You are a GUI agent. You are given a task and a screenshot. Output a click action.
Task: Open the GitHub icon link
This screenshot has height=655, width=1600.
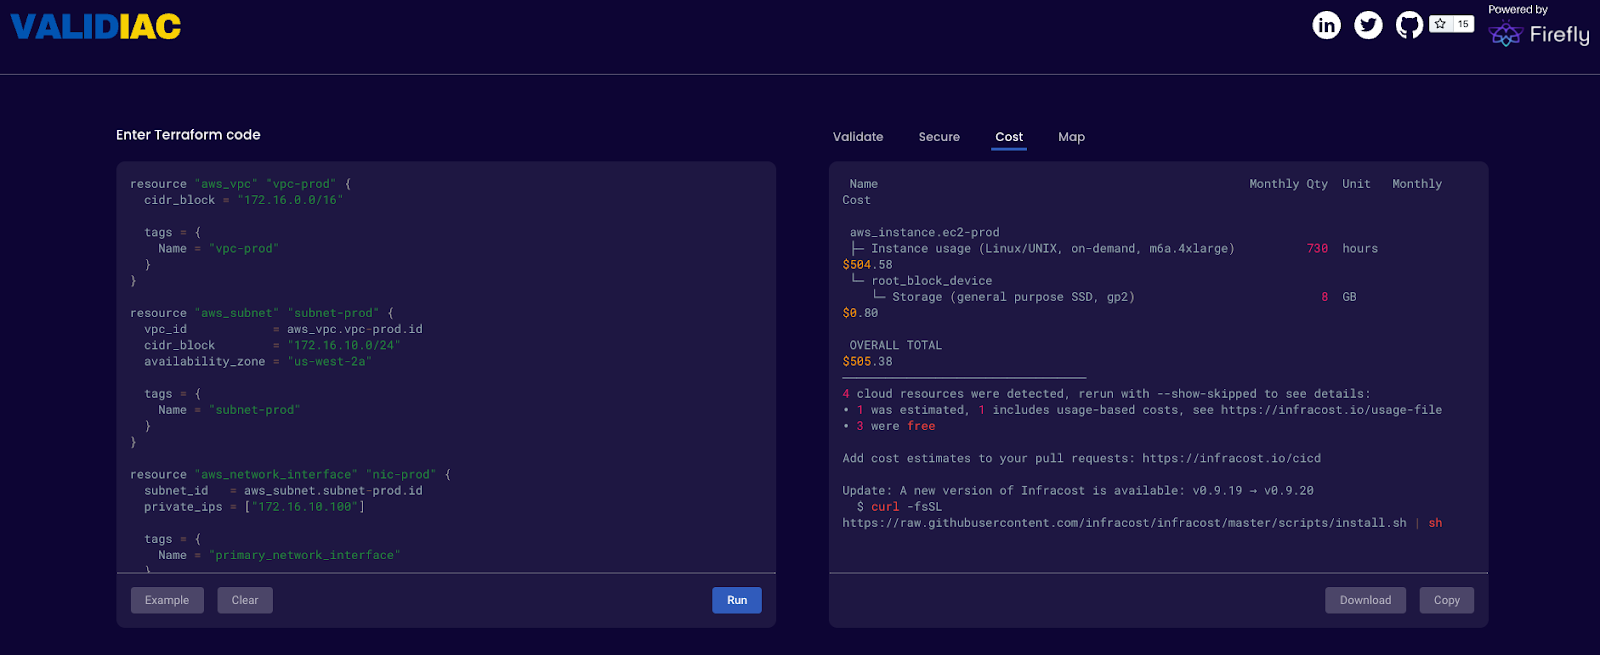[1409, 25]
